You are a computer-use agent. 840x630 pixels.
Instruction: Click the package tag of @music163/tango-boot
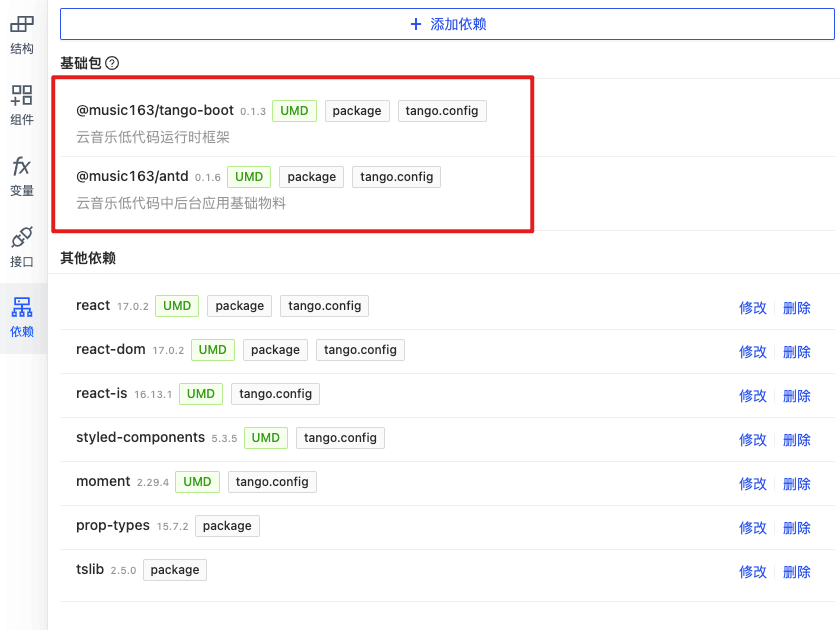tap(357, 111)
